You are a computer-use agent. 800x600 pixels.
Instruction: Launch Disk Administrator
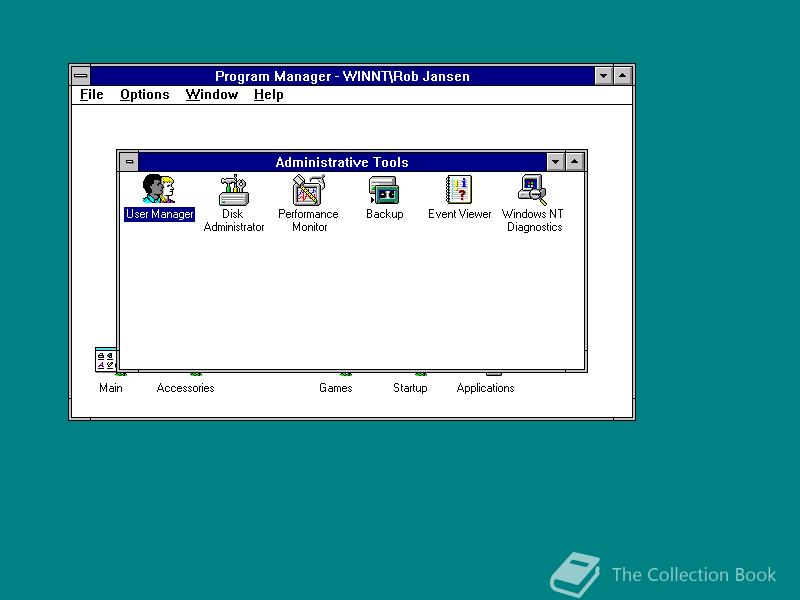coord(233,190)
